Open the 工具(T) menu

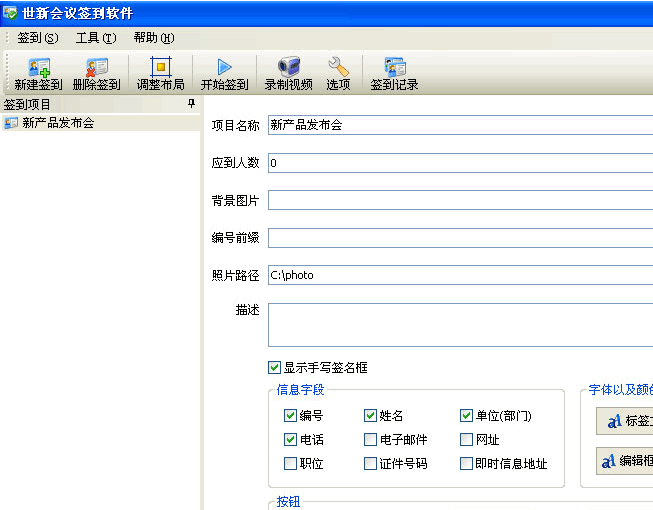coord(96,38)
